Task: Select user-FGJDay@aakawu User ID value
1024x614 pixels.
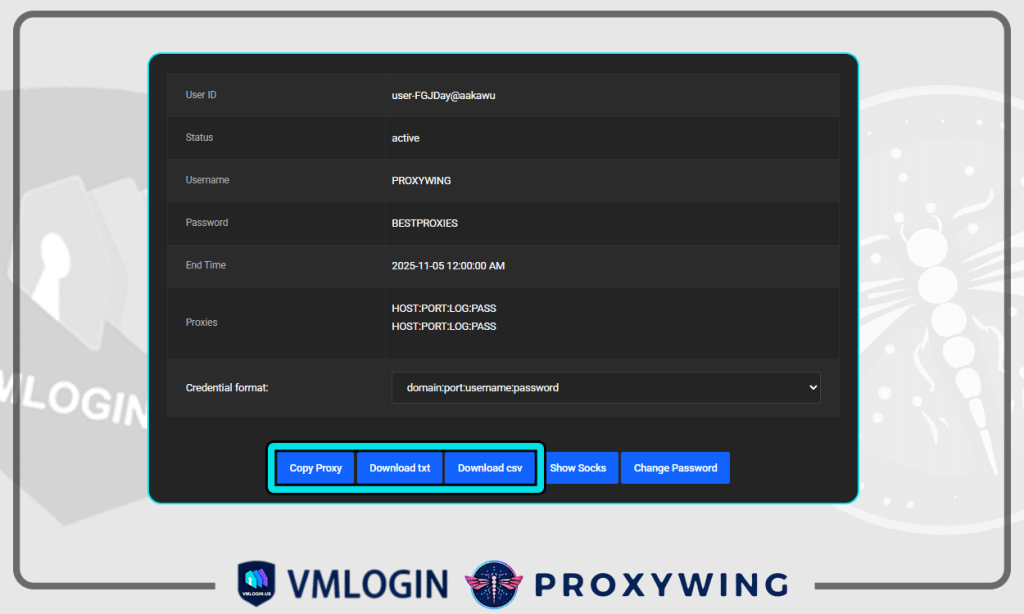Action: tap(443, 95)
